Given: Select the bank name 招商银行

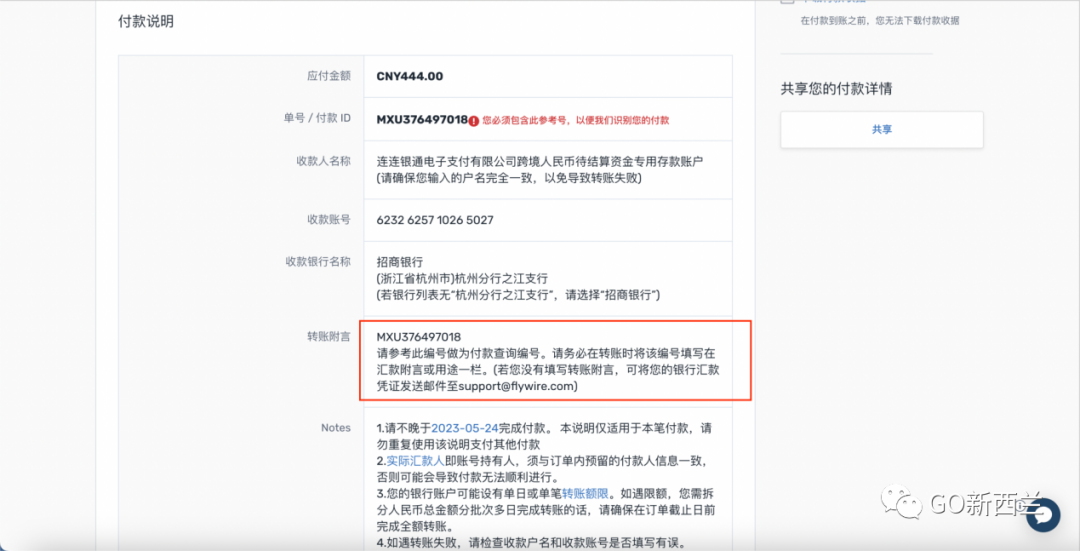Looking at the screenshot, I should [x=399, y=262].
